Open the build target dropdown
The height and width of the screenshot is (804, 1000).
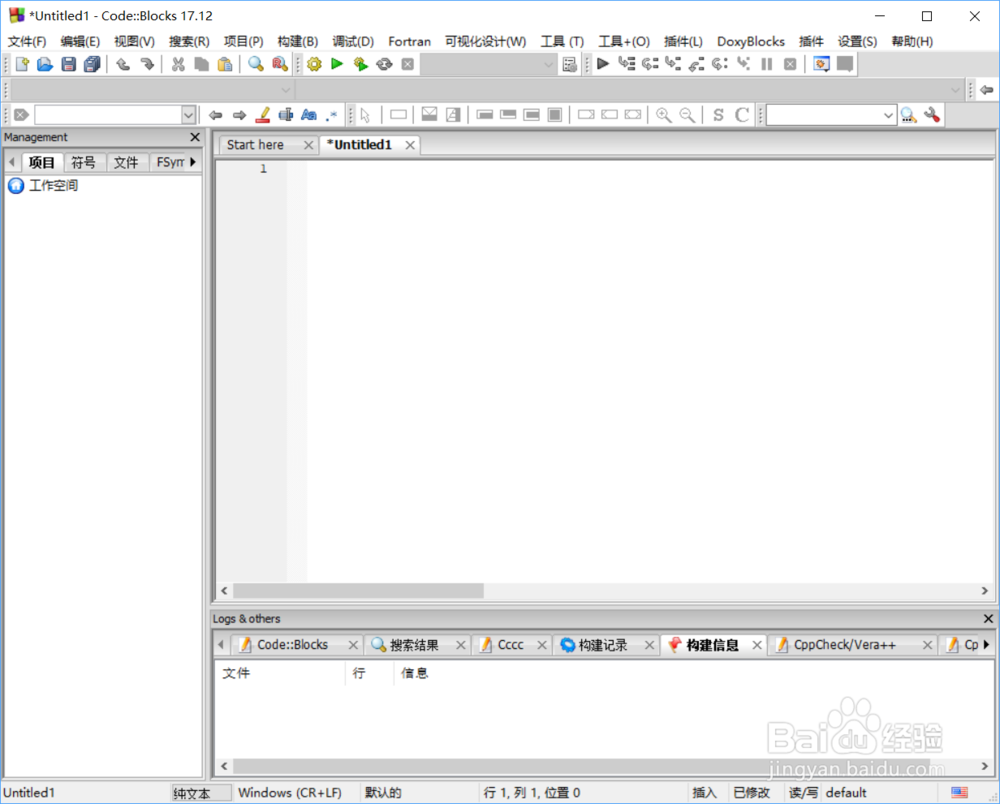pos(548,64)
